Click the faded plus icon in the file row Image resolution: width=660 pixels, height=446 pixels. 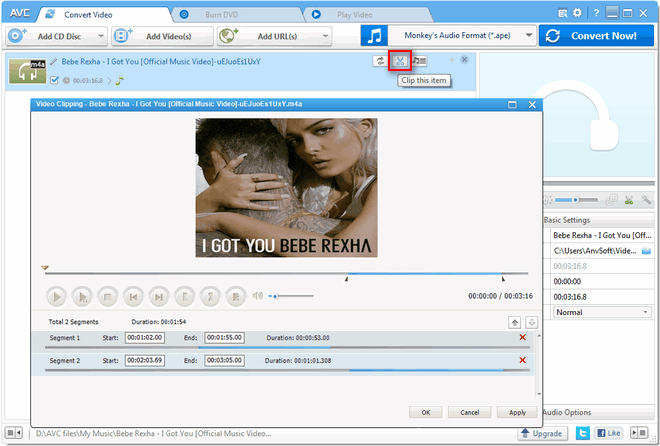452,60
